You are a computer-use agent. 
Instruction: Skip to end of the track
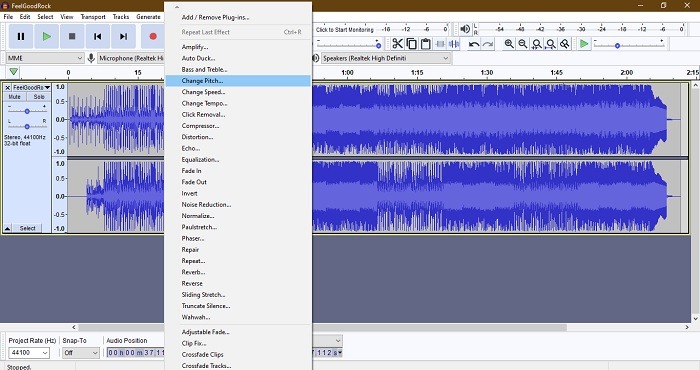pos(123,37)
